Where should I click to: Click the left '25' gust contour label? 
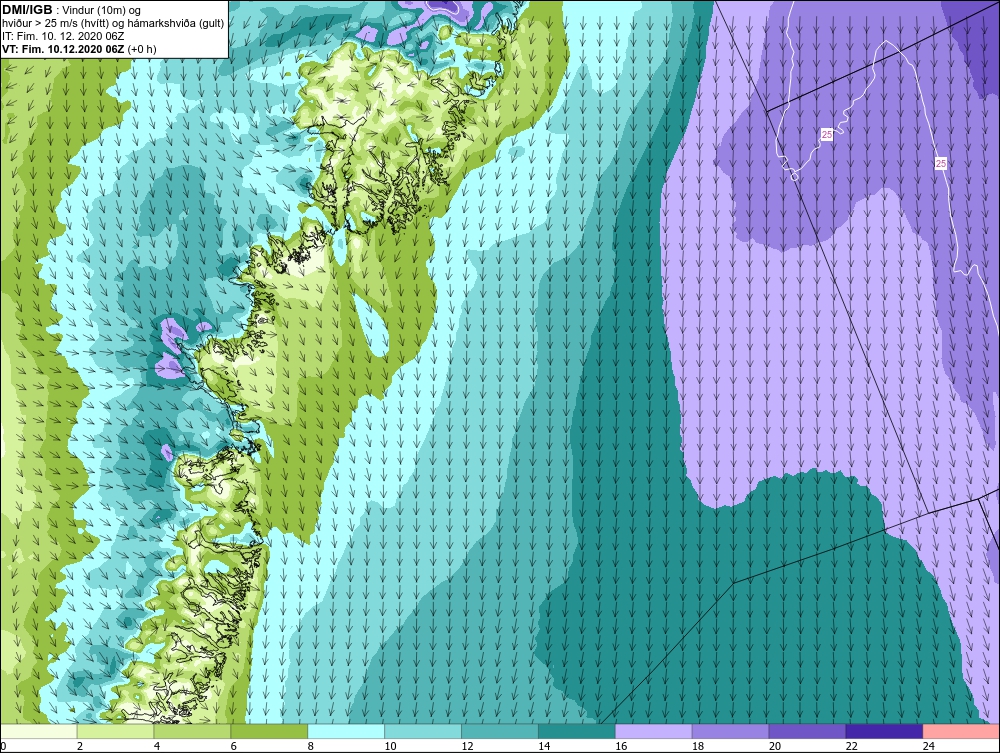827,135
